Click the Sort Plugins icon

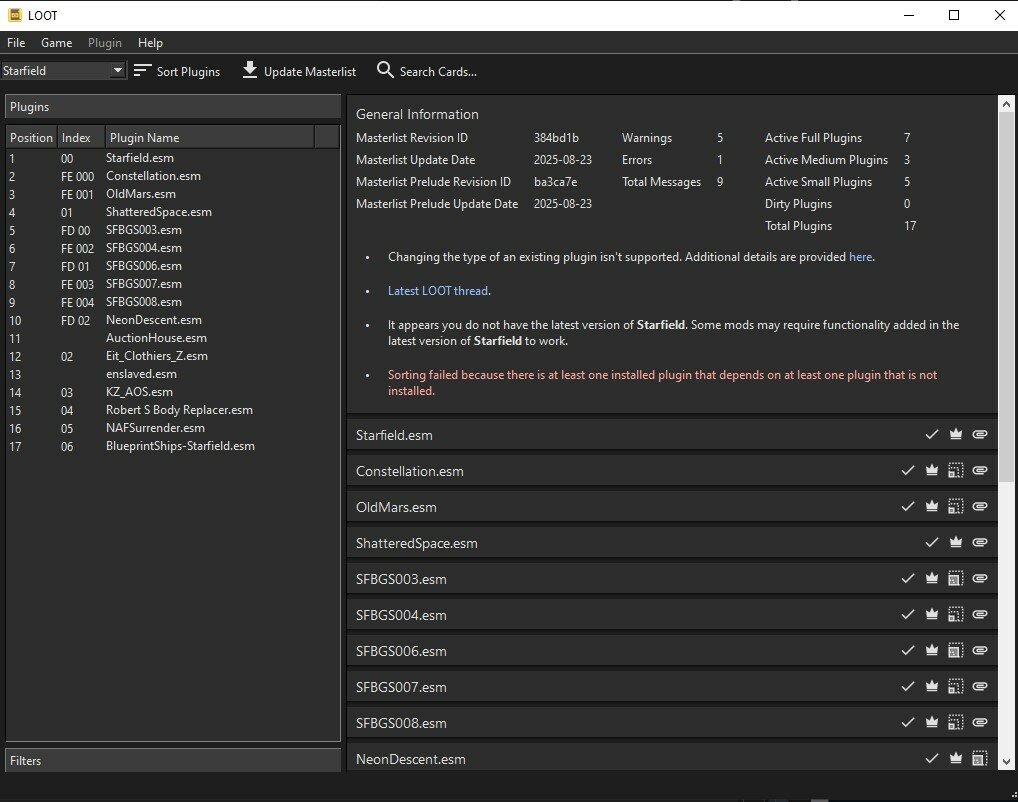142,70
